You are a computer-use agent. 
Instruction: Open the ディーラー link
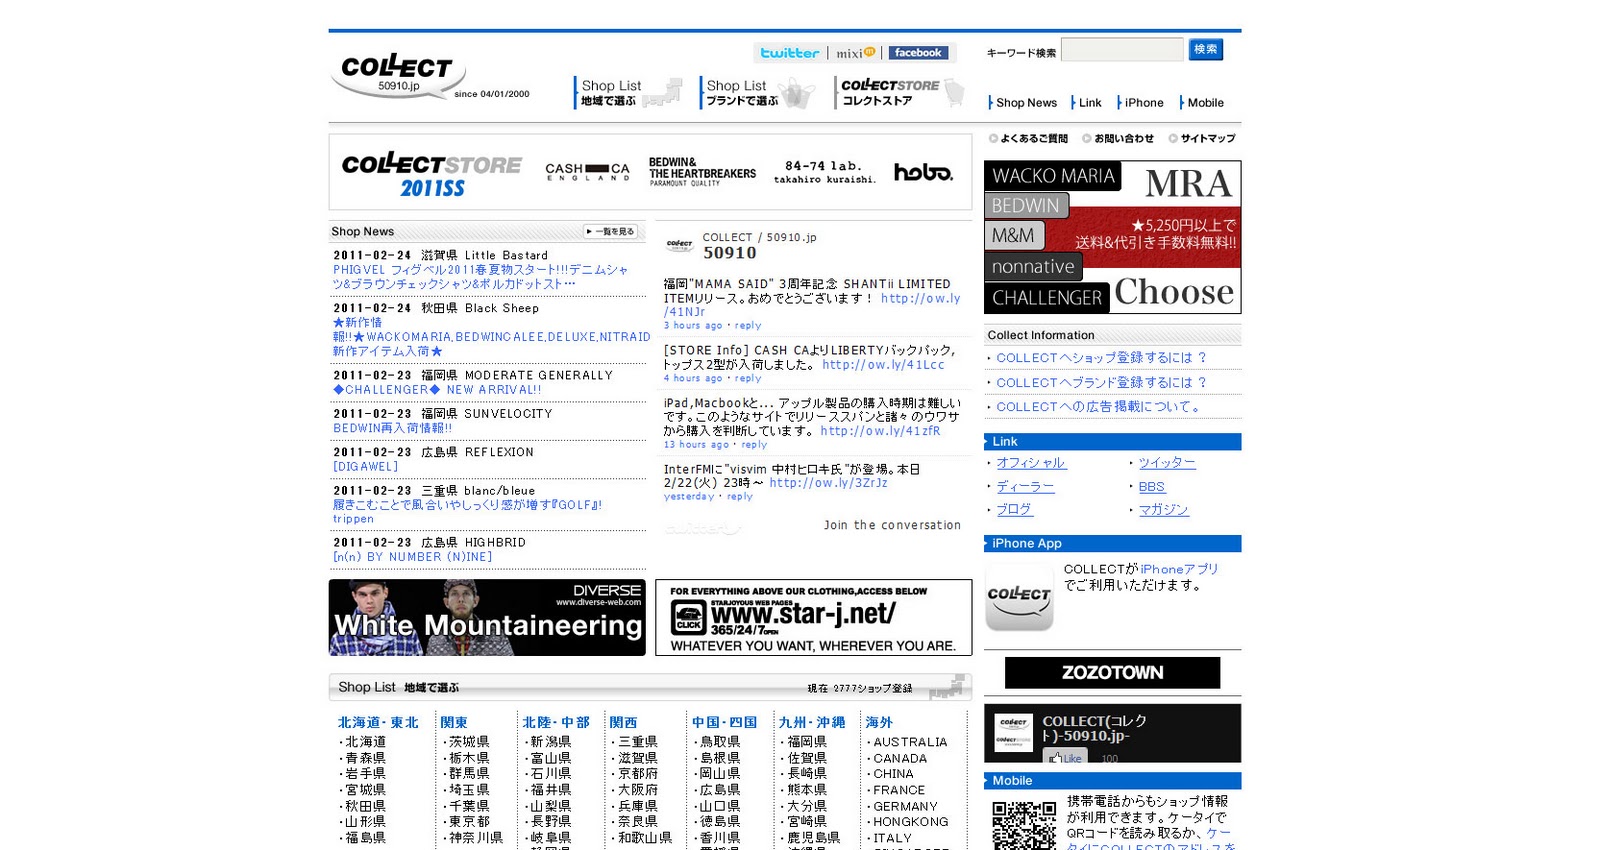(x=1025, y=487)
